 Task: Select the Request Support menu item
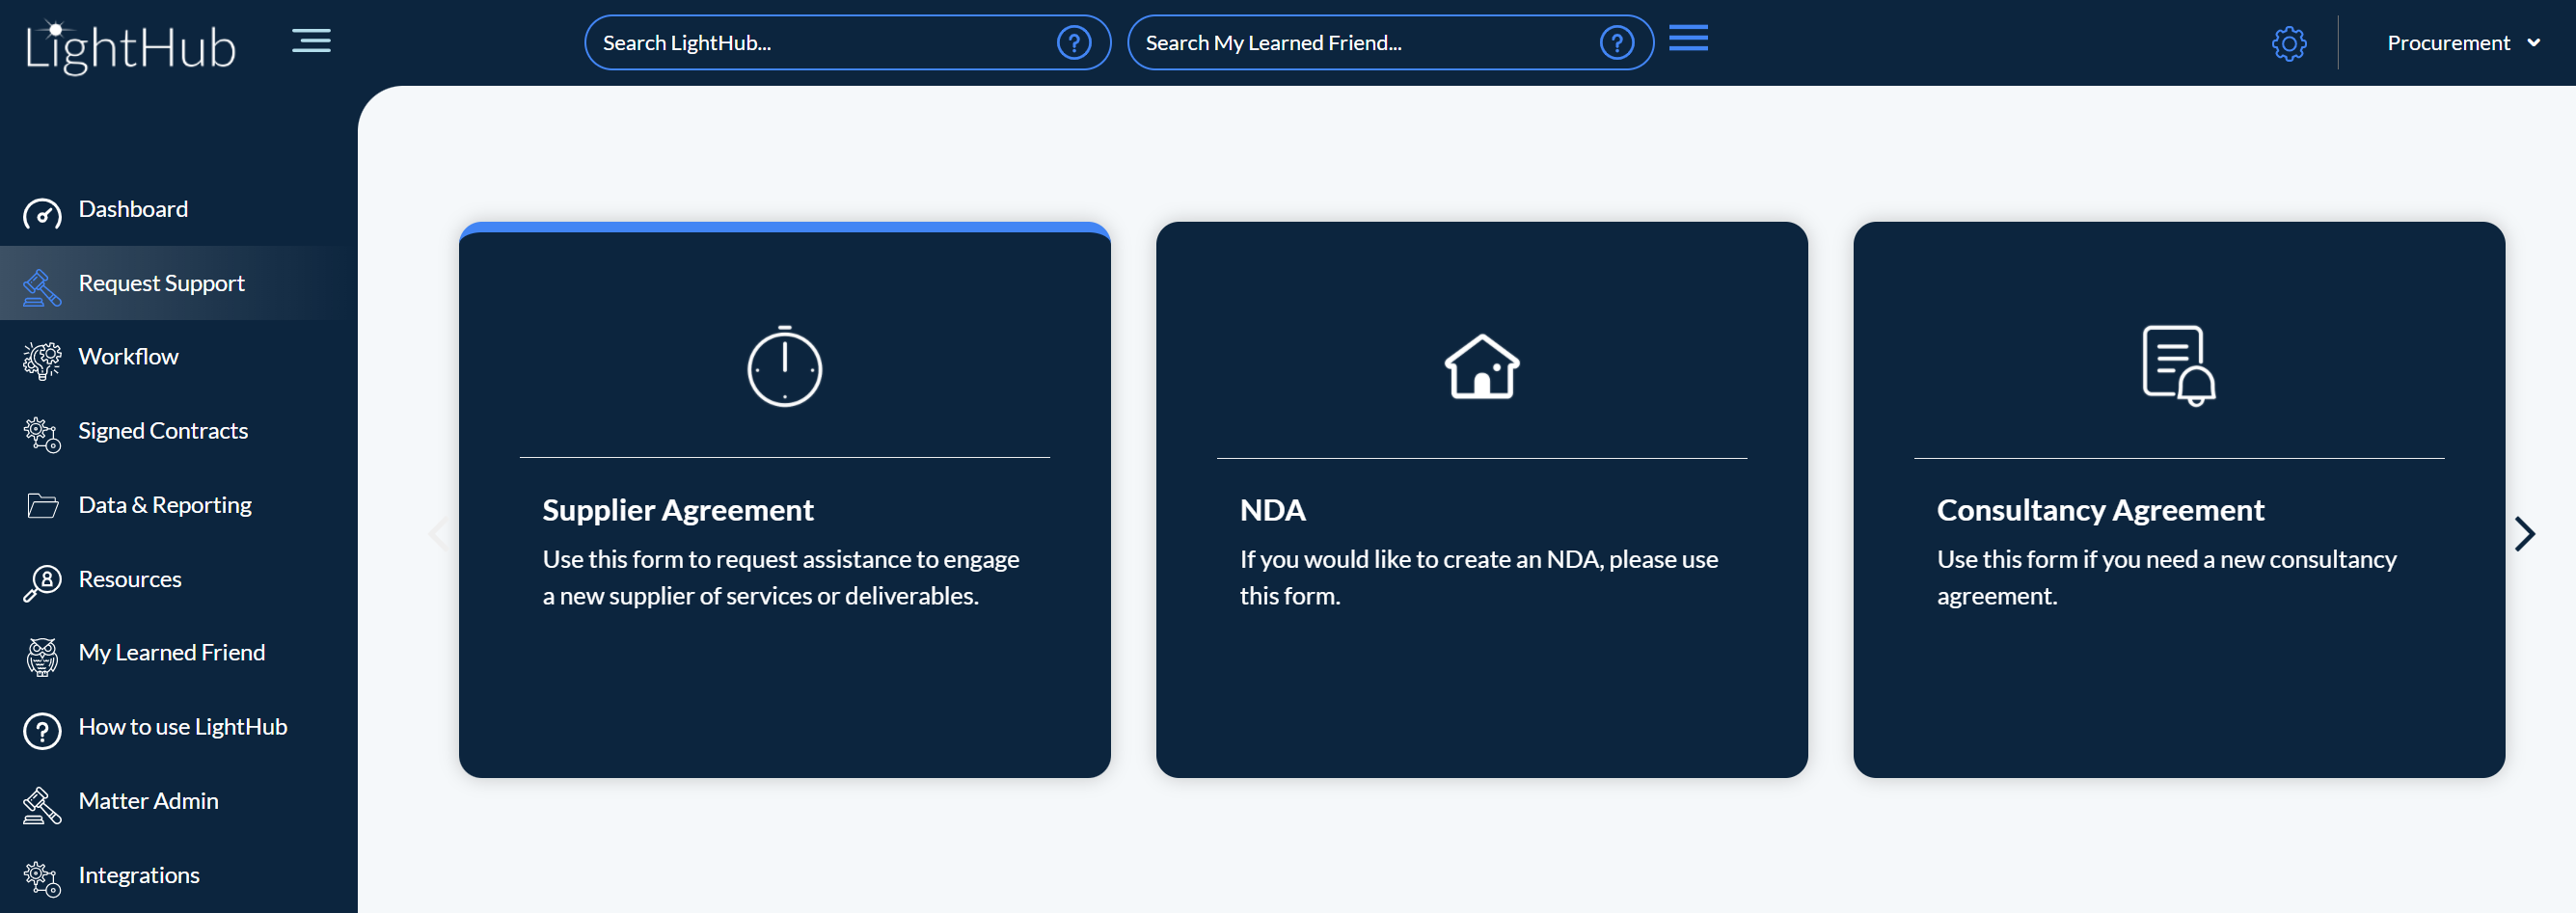pyautogui.click(x=161, y=283)
